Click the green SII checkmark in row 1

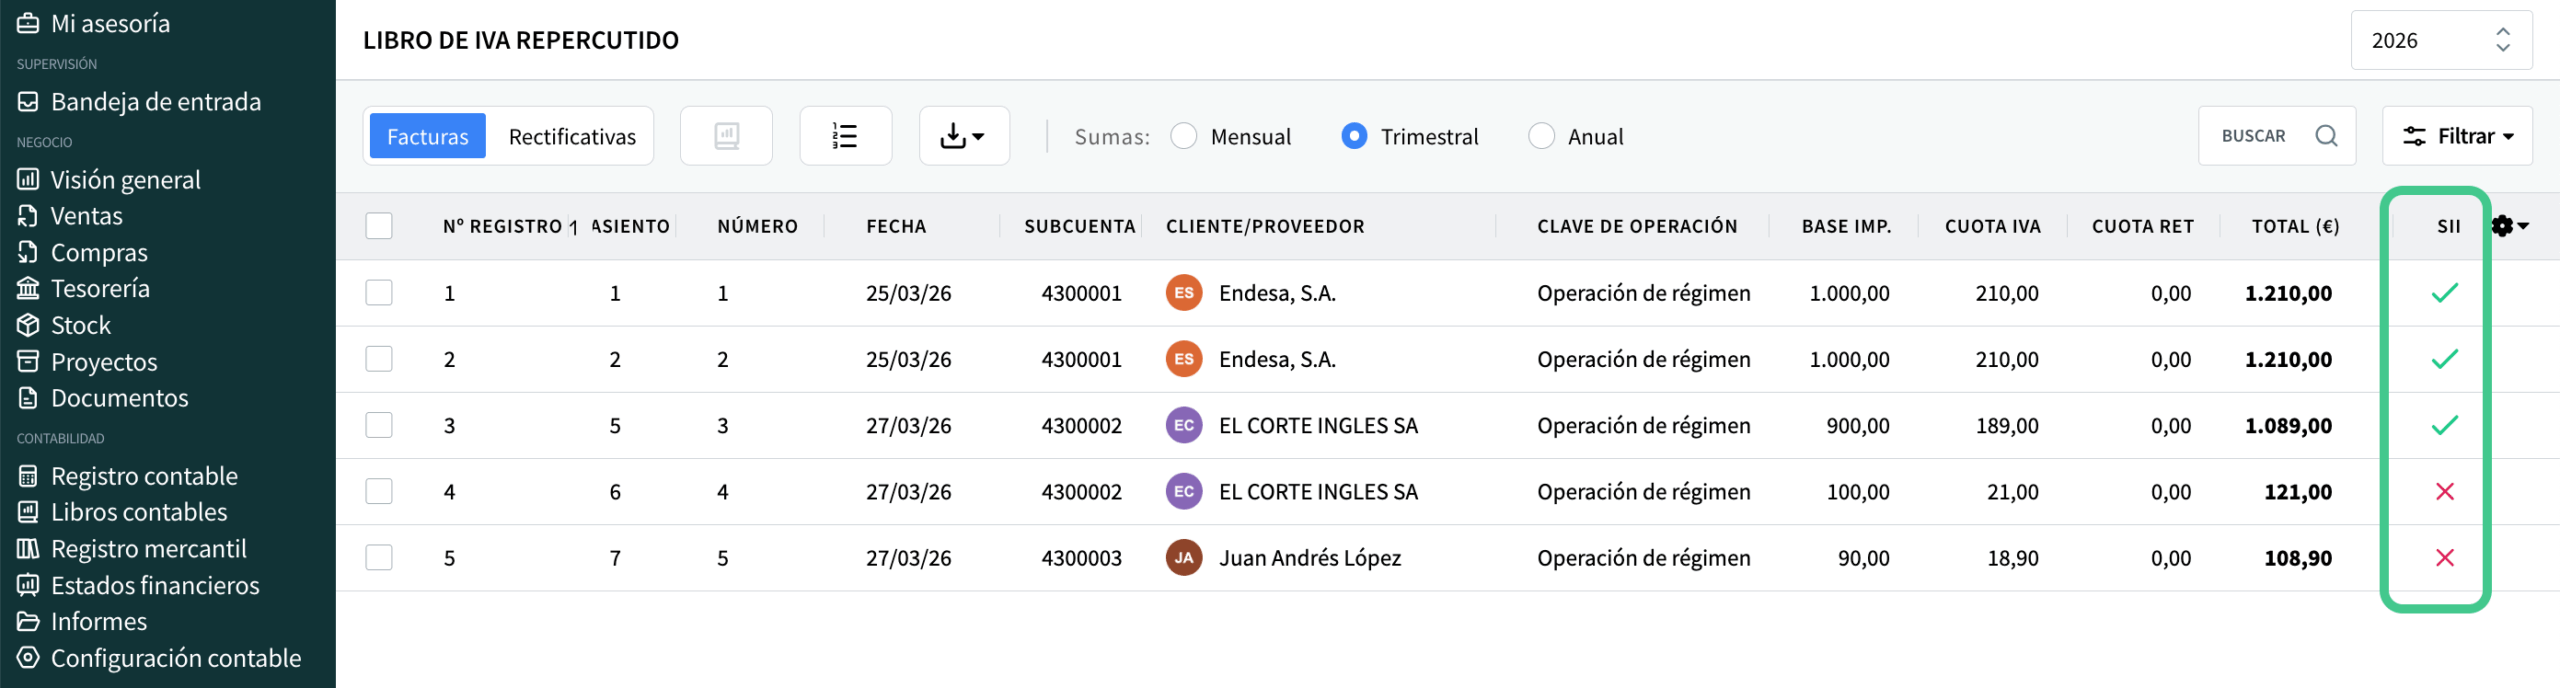(2444, 293)
